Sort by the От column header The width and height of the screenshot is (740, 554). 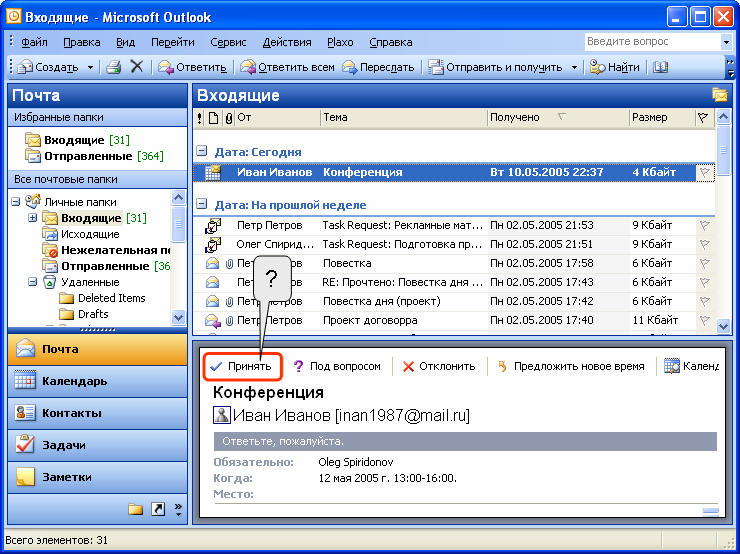278,118
